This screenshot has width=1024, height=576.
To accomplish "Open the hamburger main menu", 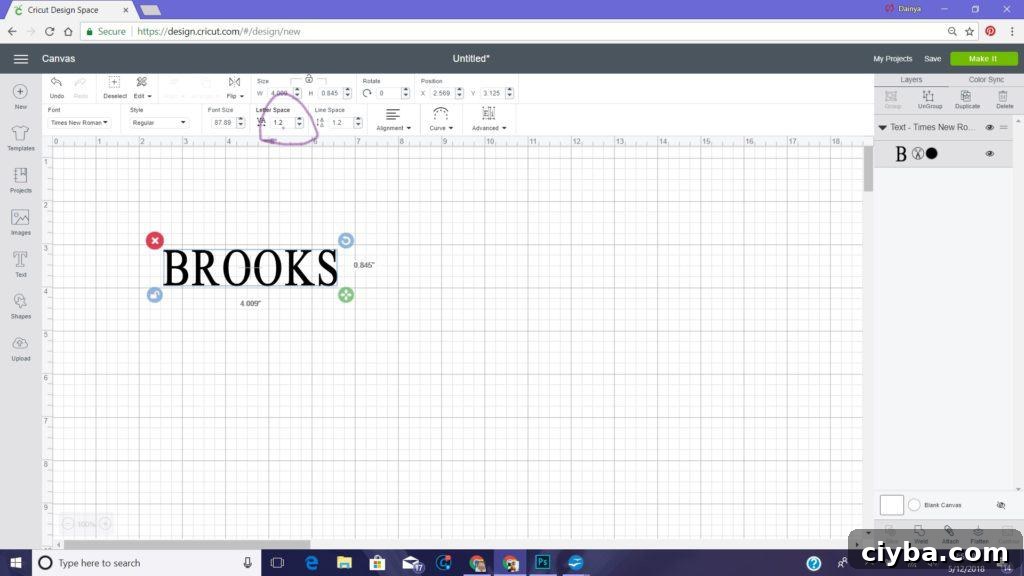I will [21, 59].
